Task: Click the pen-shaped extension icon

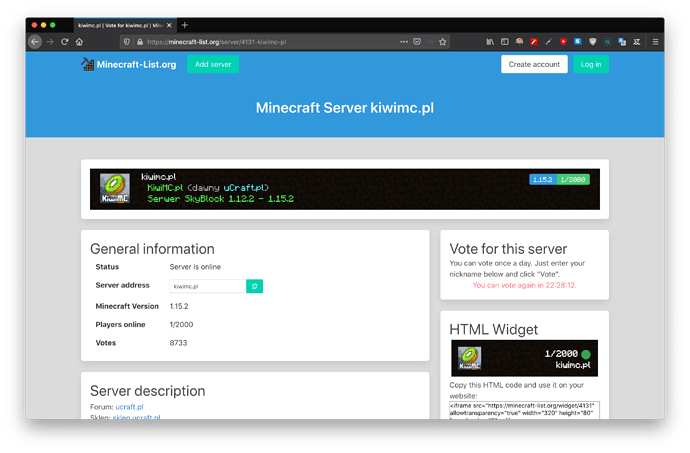Action: (x=548, y=42)
